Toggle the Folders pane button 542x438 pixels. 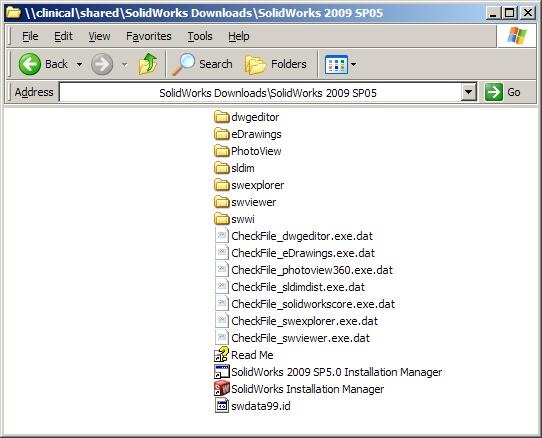pyautogui.click(x=276, y=64)
